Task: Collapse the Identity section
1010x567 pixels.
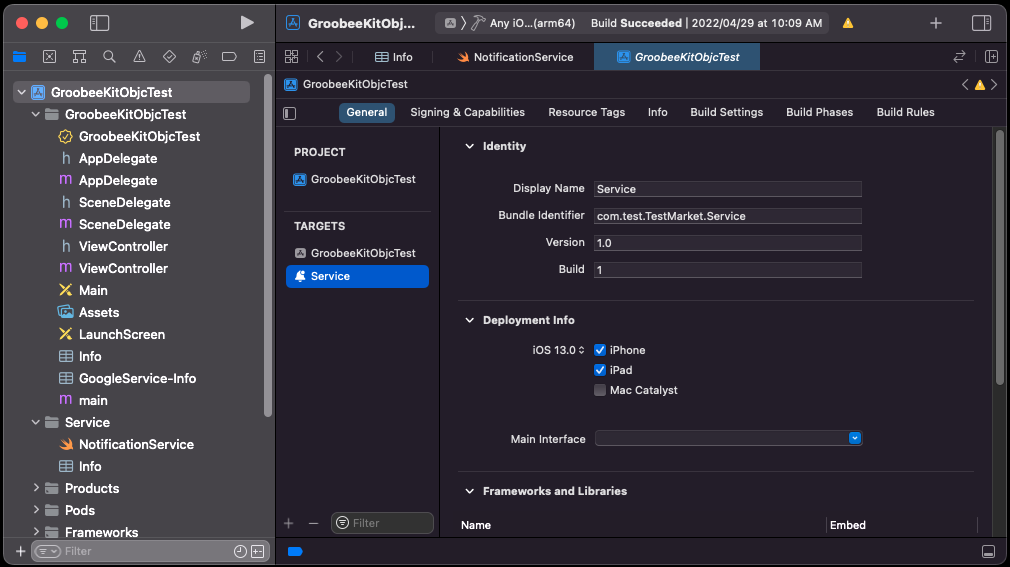Action: point(470,146)
